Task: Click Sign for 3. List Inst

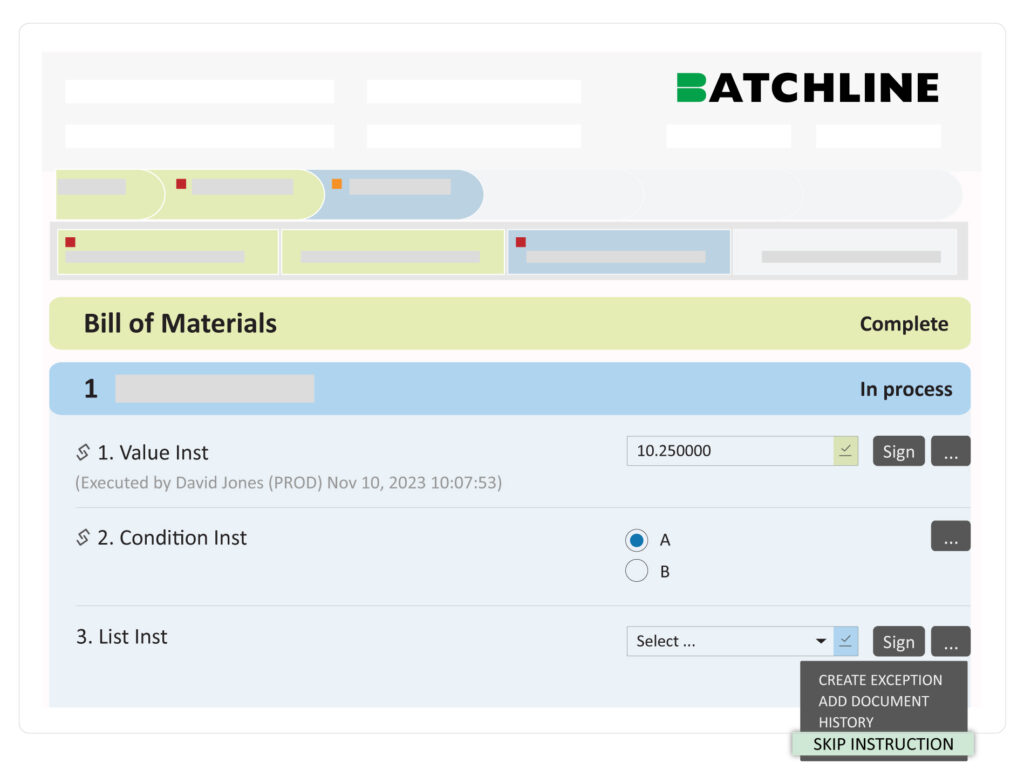Action: (898, 641)
